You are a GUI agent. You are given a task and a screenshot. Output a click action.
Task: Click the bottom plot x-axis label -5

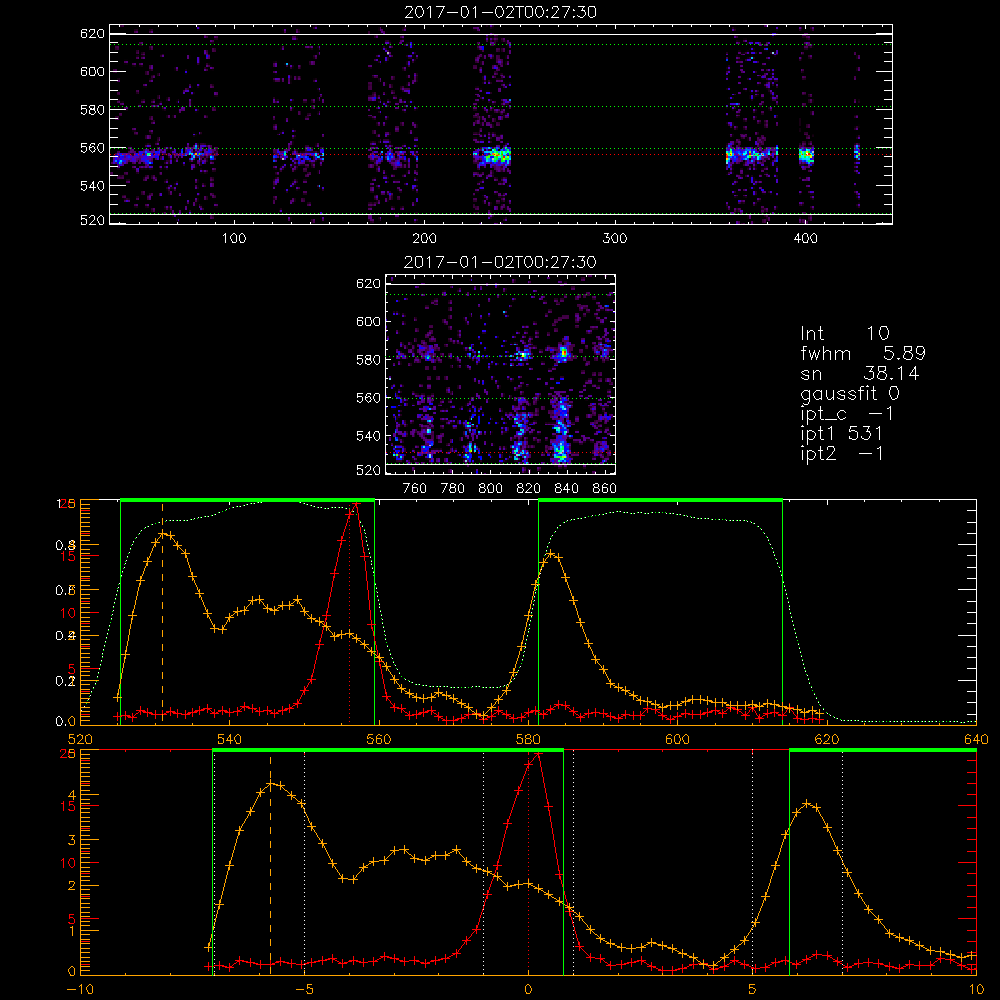304,990
